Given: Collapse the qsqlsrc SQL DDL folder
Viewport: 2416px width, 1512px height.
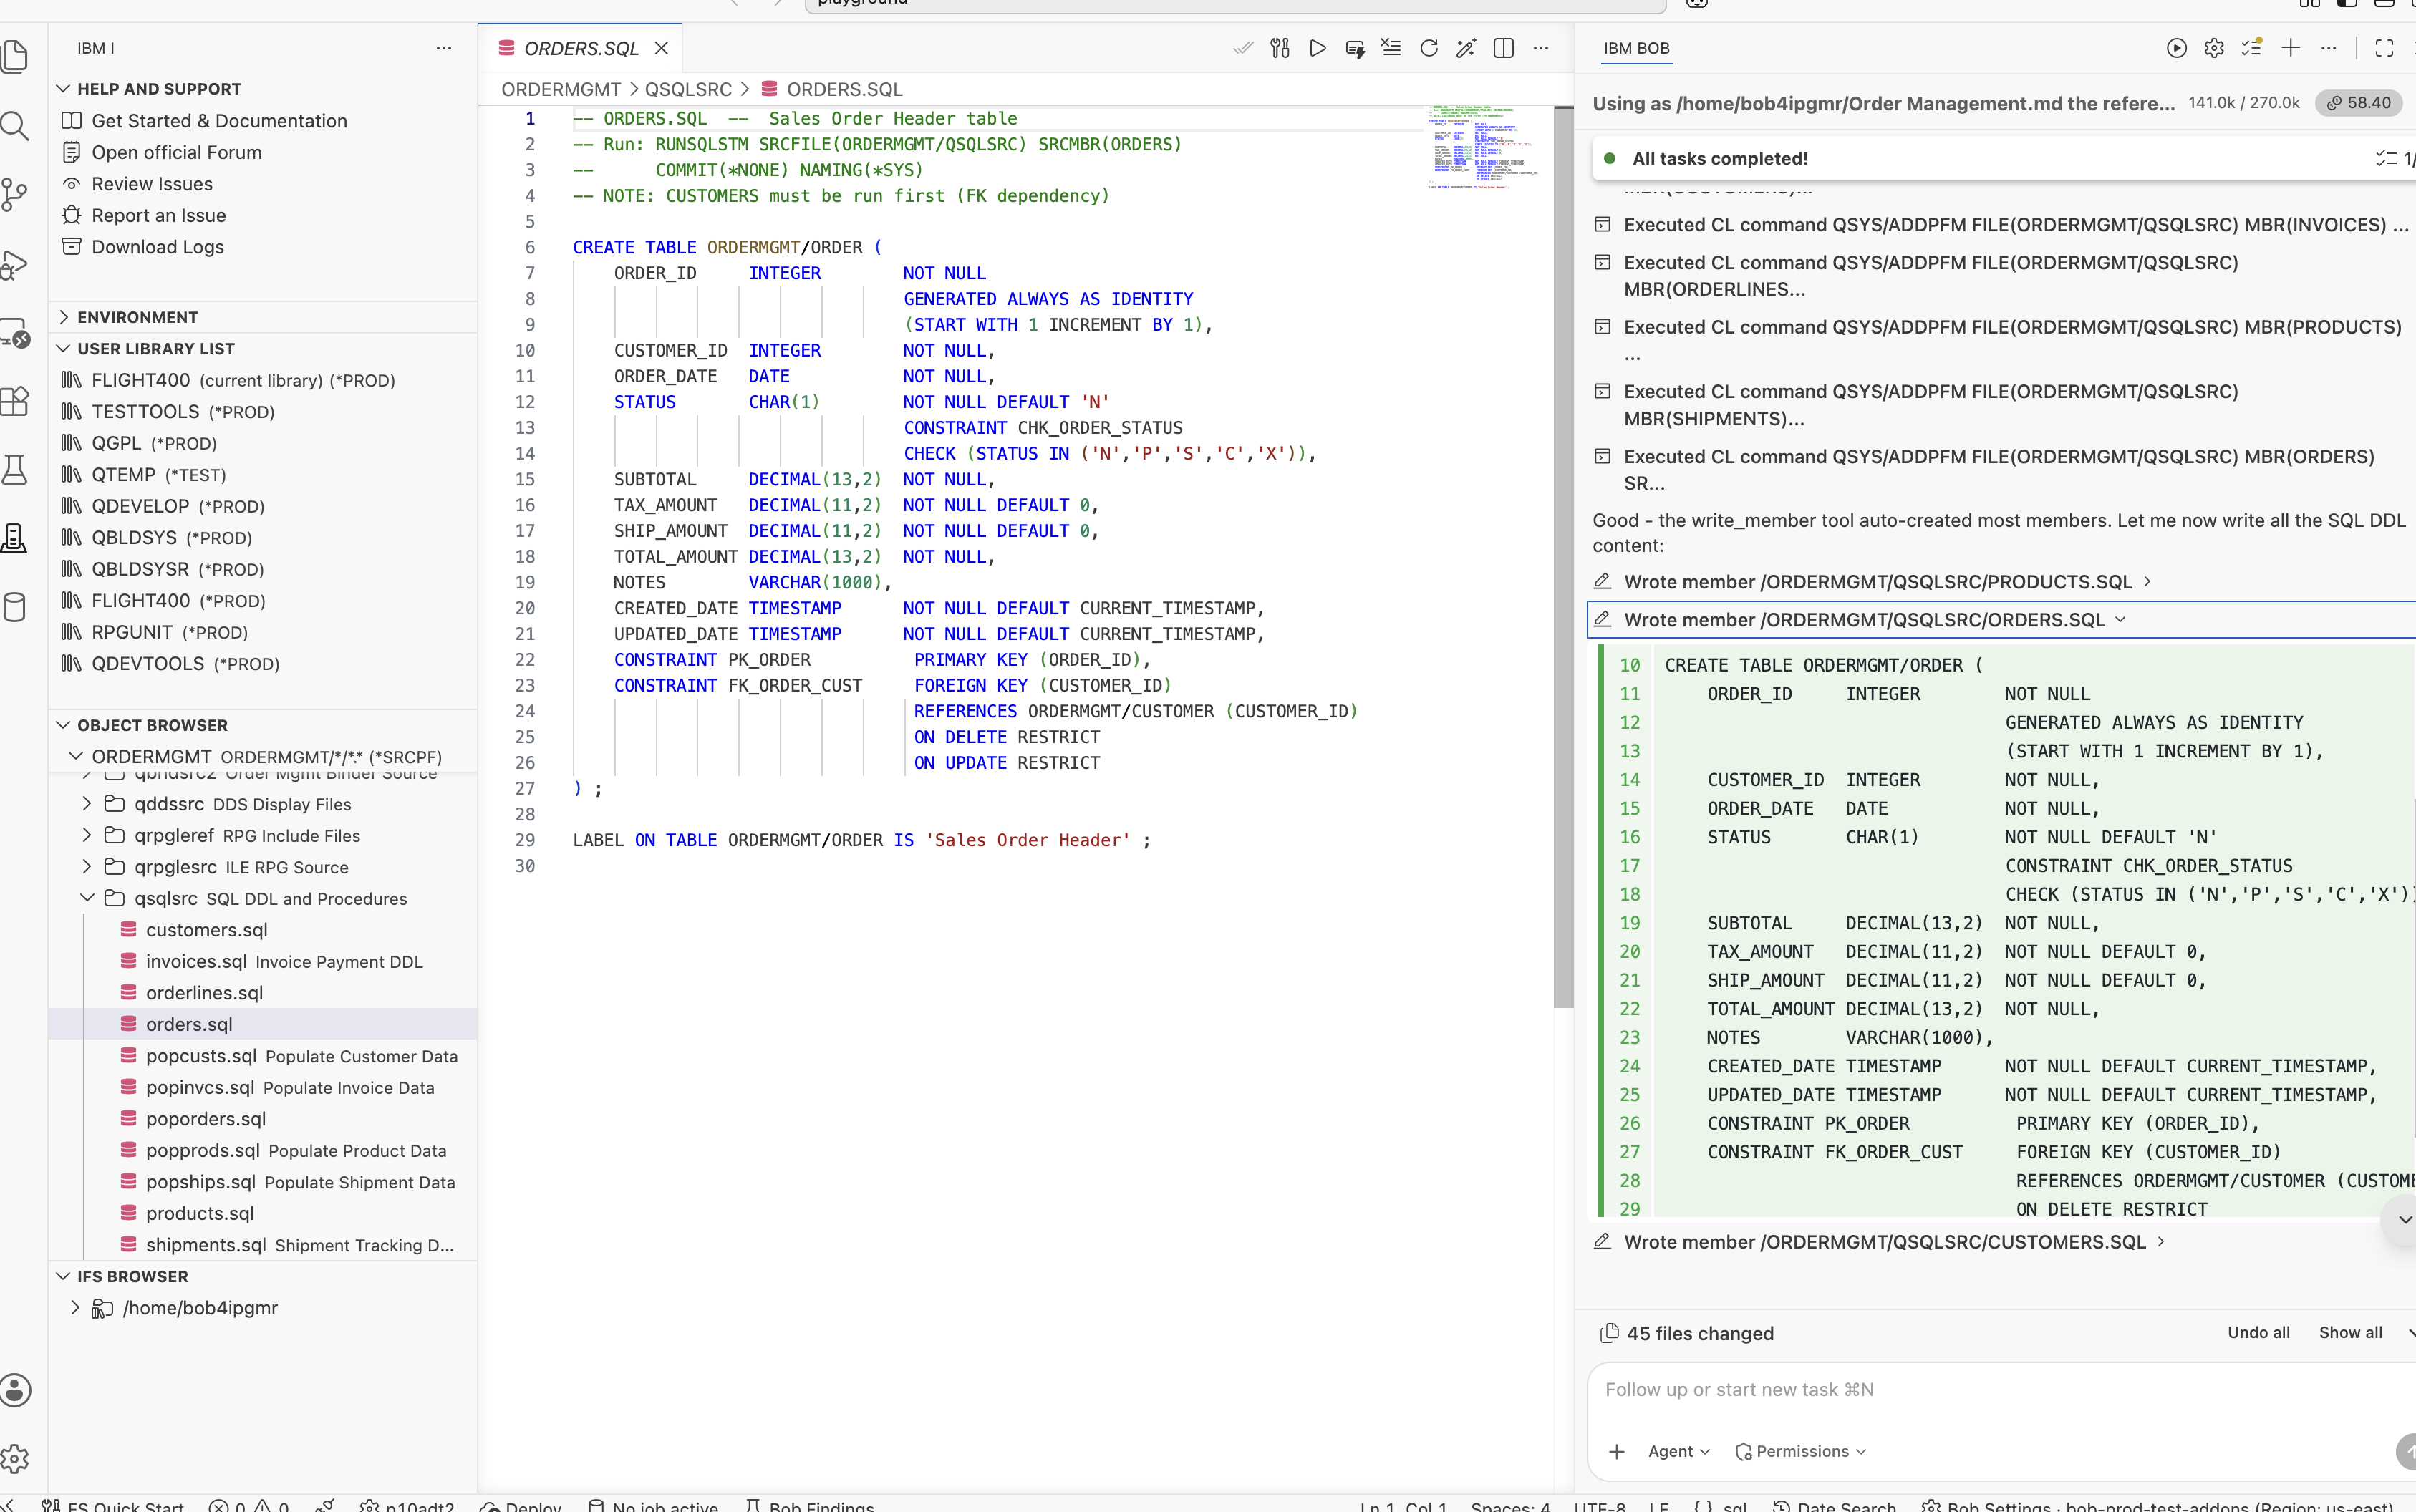Looking at the screenshot, I should point(87,898).
